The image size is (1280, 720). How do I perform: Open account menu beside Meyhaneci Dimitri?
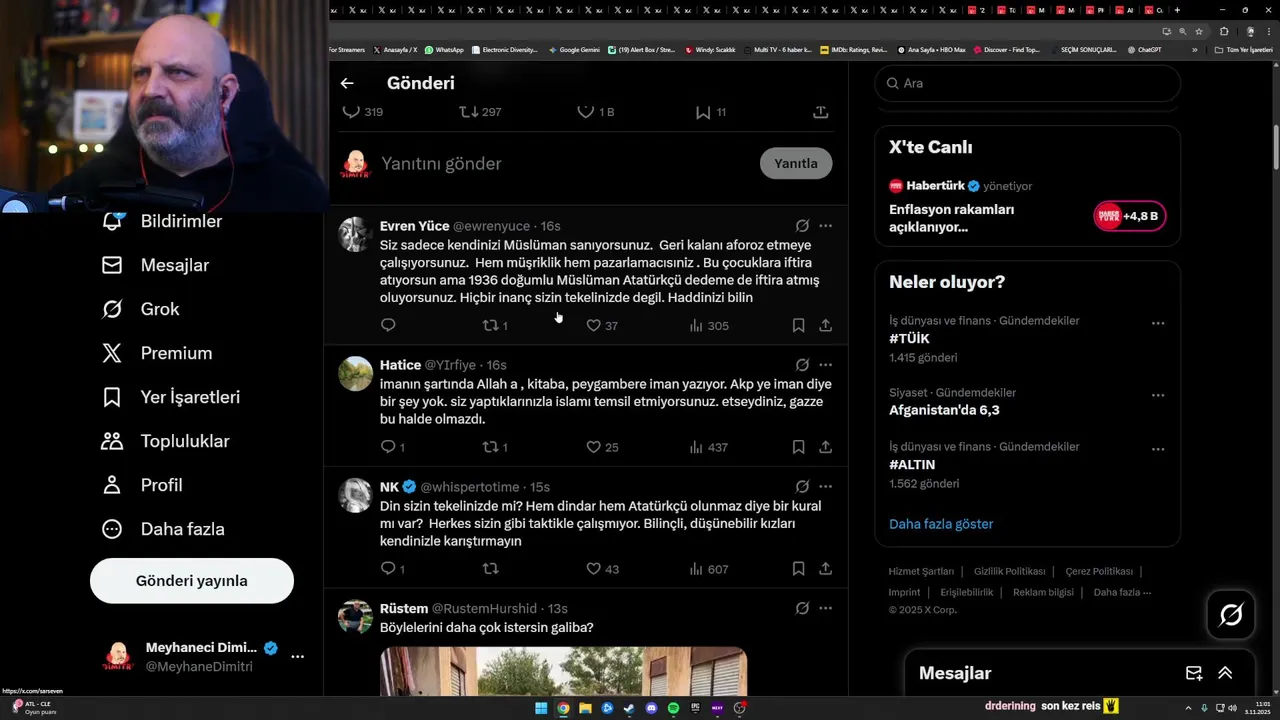[297, 657]
